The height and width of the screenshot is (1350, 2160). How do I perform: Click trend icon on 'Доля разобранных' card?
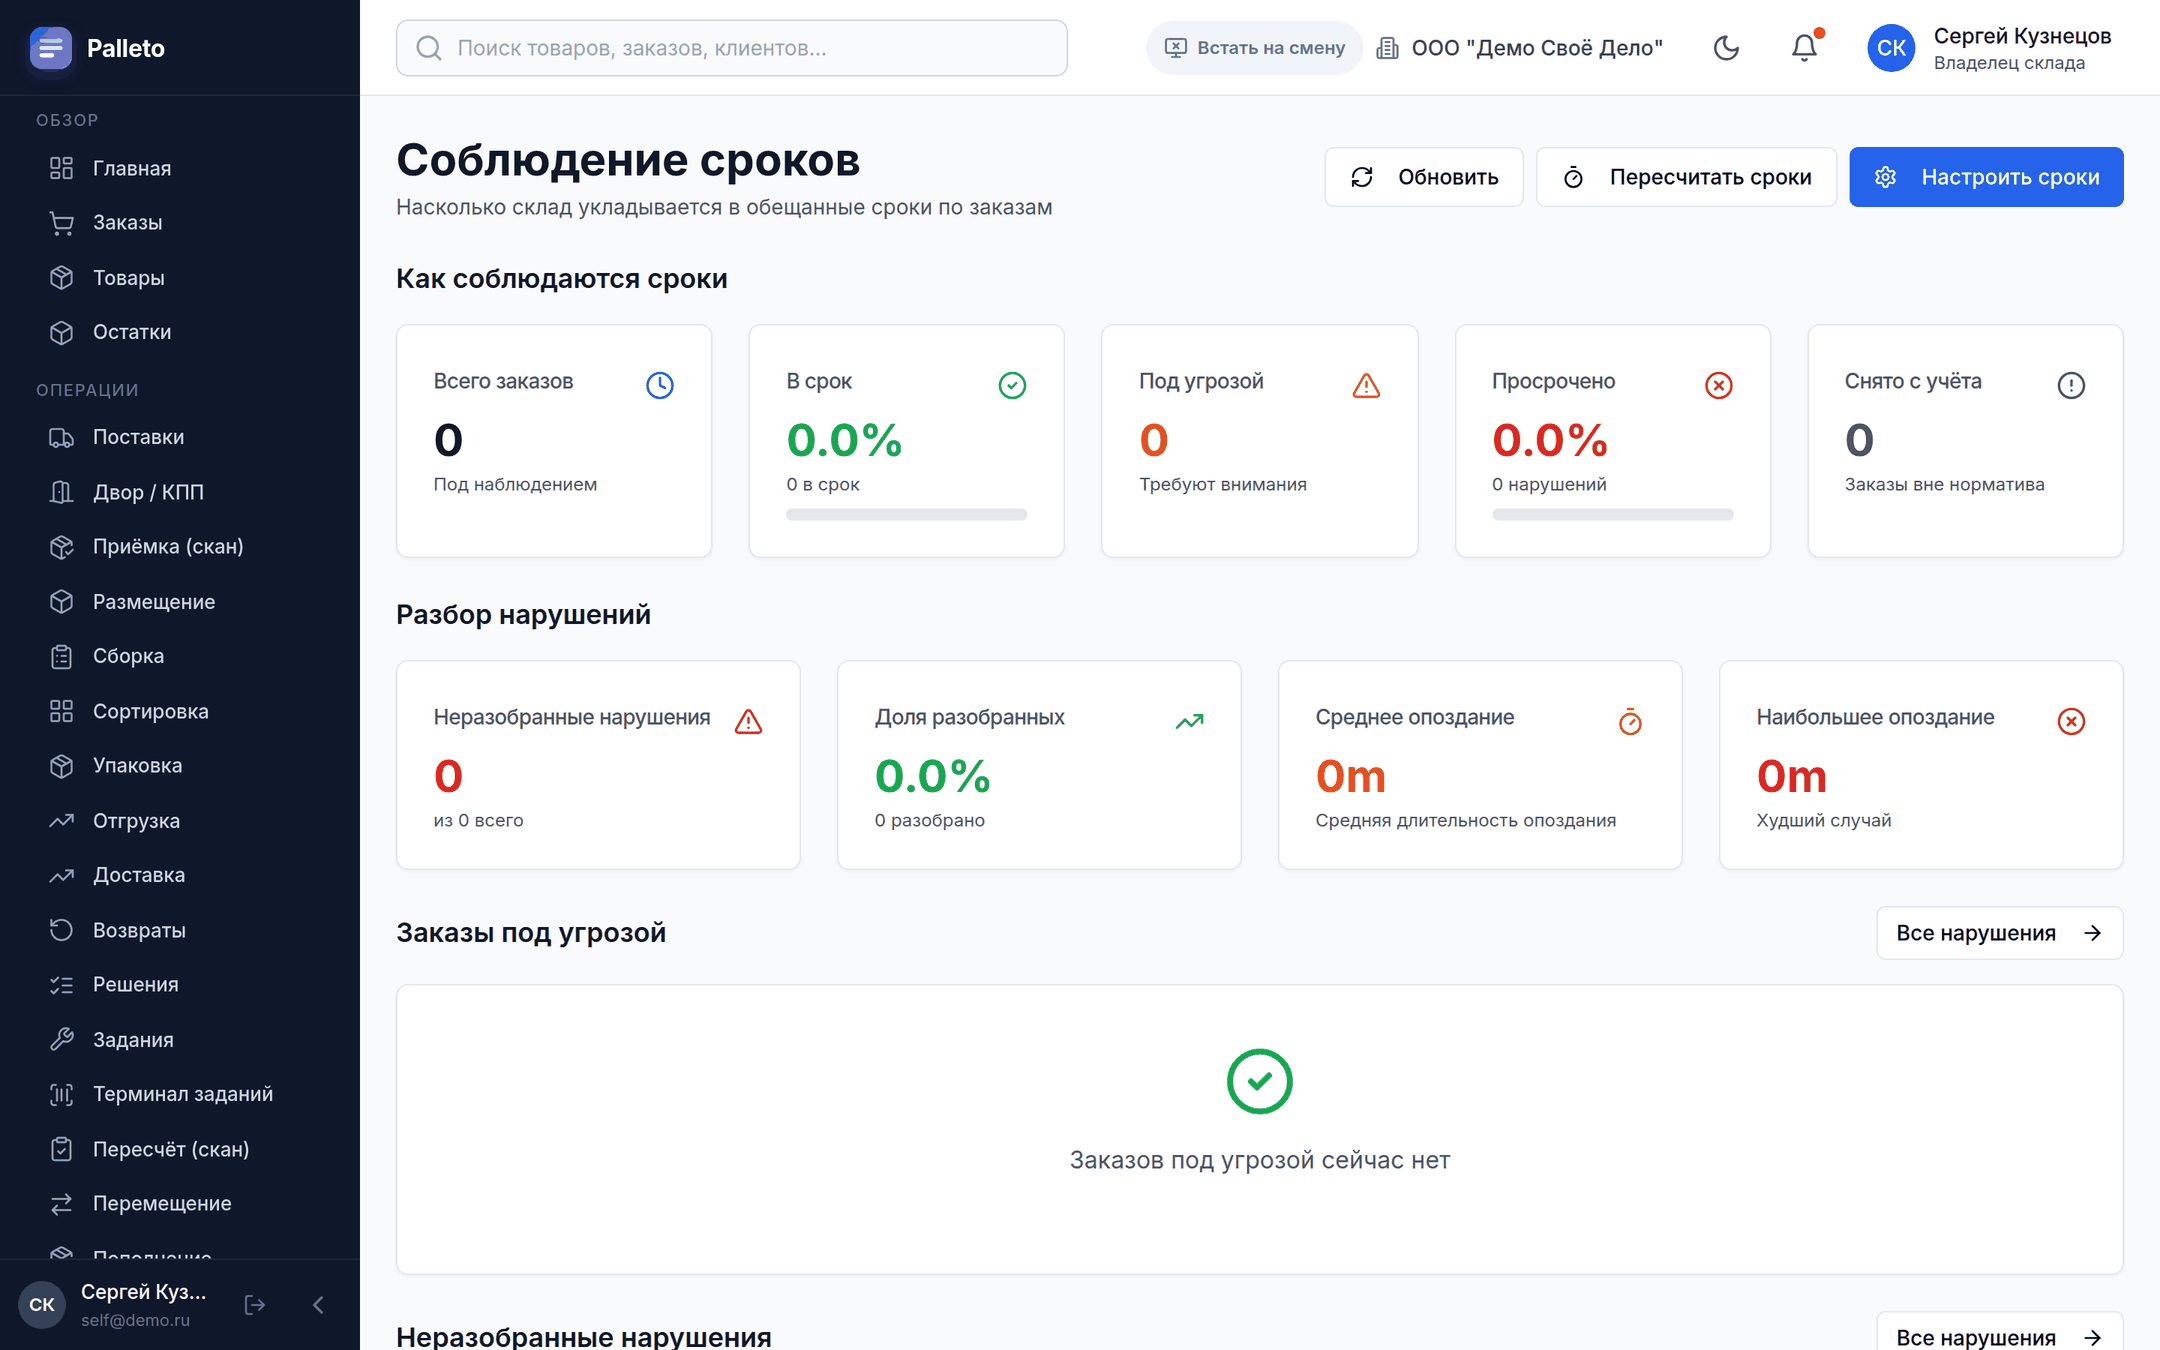(1189, 721)
